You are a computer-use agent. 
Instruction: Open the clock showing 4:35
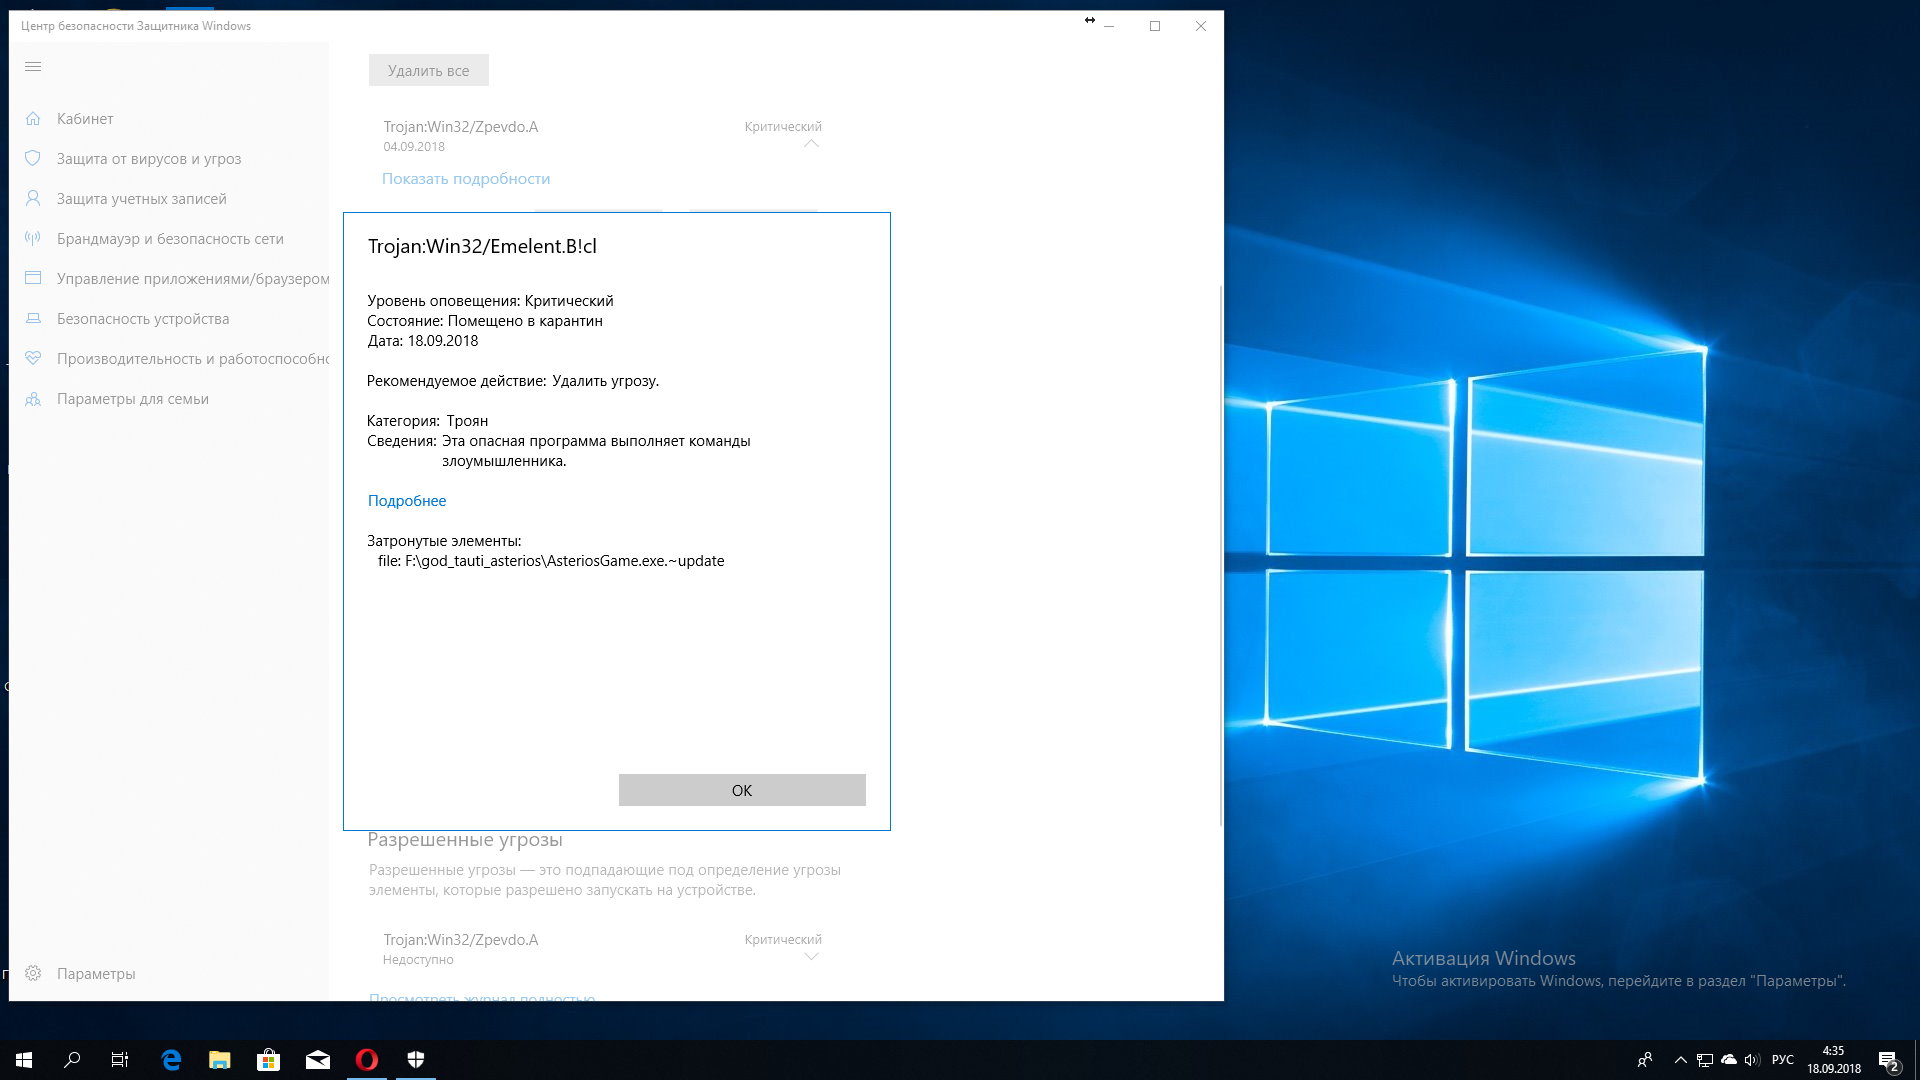[1834, 1060]
